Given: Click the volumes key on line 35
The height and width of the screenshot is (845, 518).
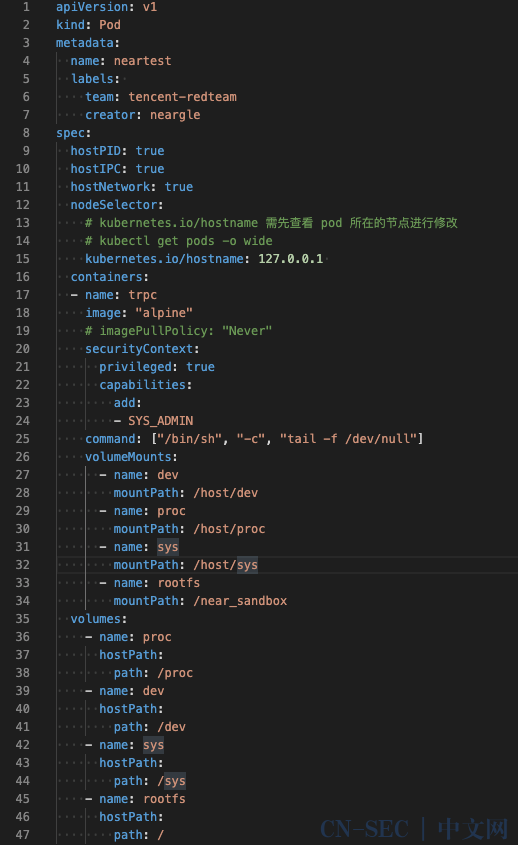Looking at the screenshot, I should 96,619.
